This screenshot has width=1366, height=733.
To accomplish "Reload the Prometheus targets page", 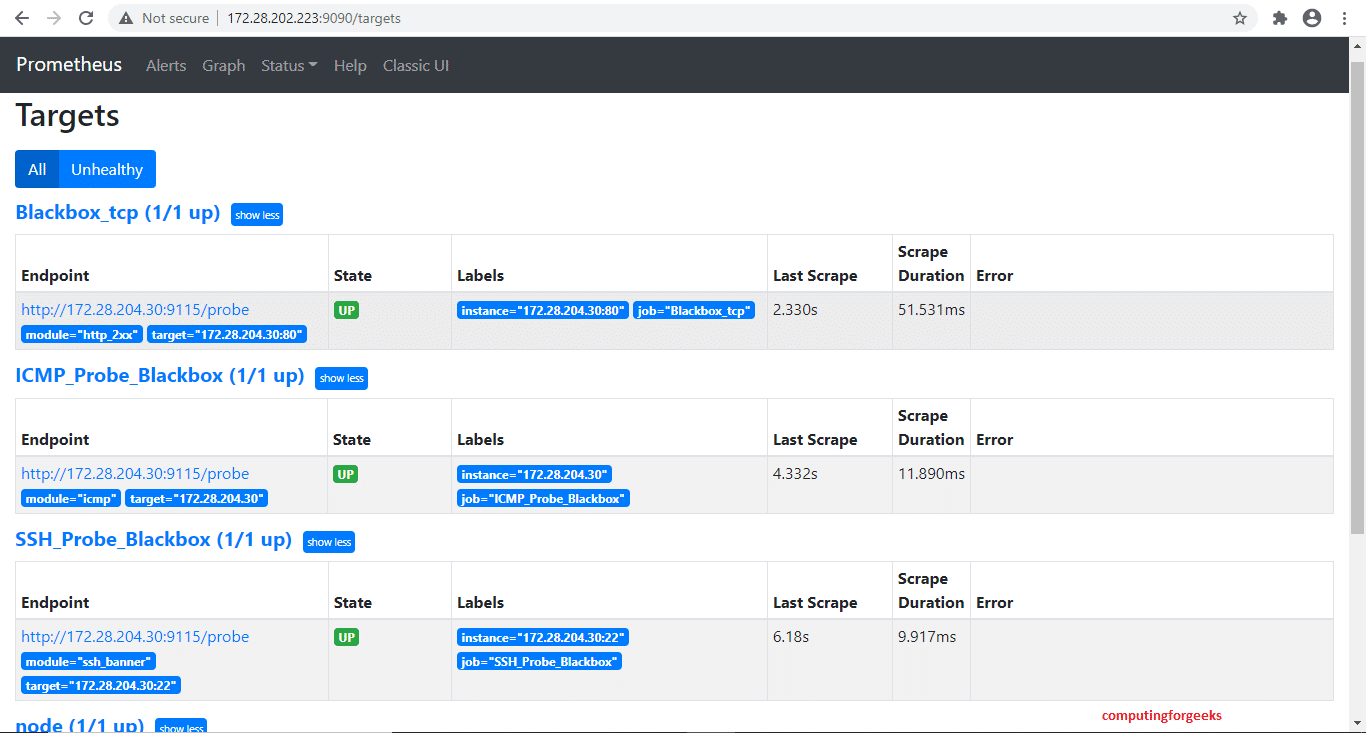I will (x=86, y=17).
